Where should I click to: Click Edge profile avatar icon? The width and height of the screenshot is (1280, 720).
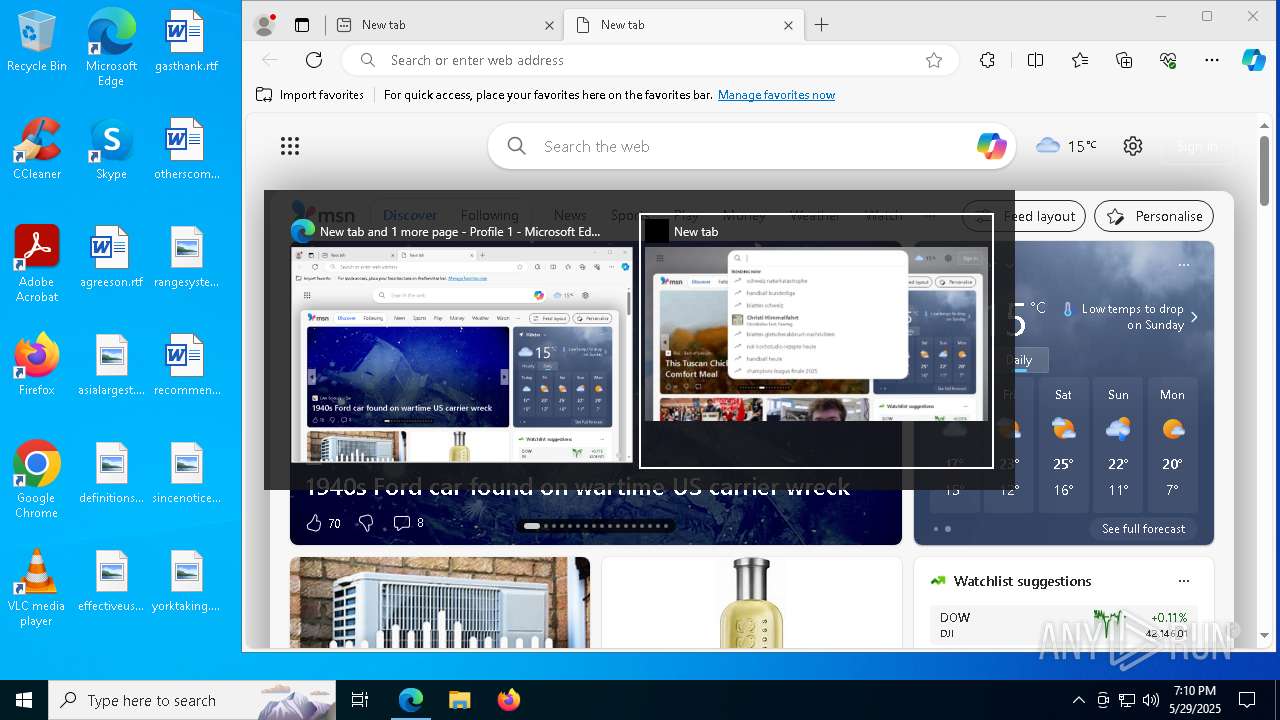[x=265, y=25]
